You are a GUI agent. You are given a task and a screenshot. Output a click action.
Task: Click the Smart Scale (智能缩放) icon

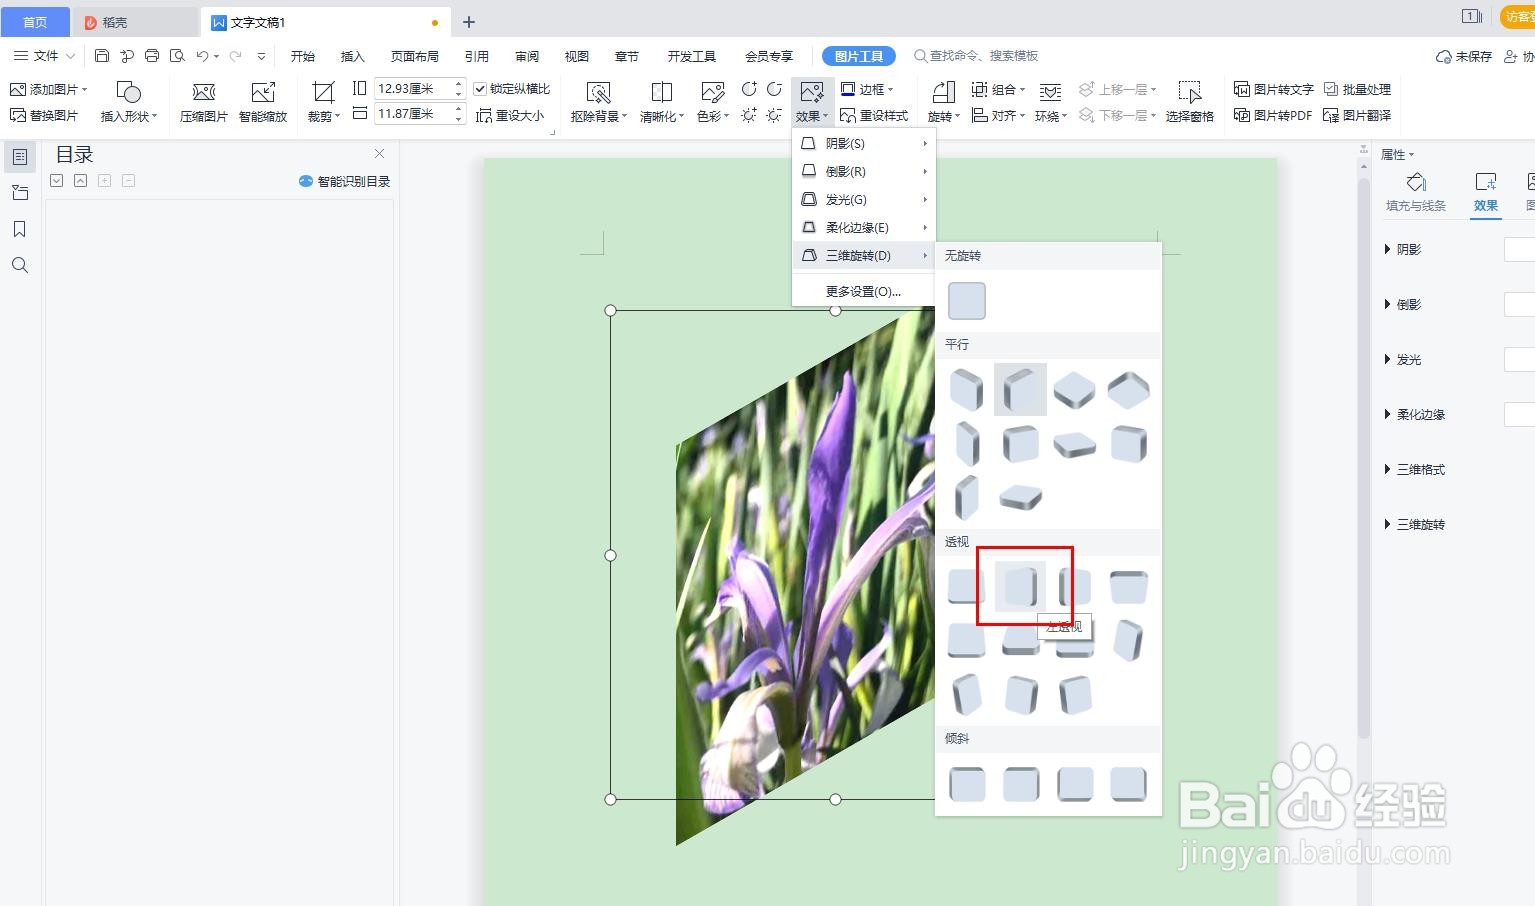point(263,93)
